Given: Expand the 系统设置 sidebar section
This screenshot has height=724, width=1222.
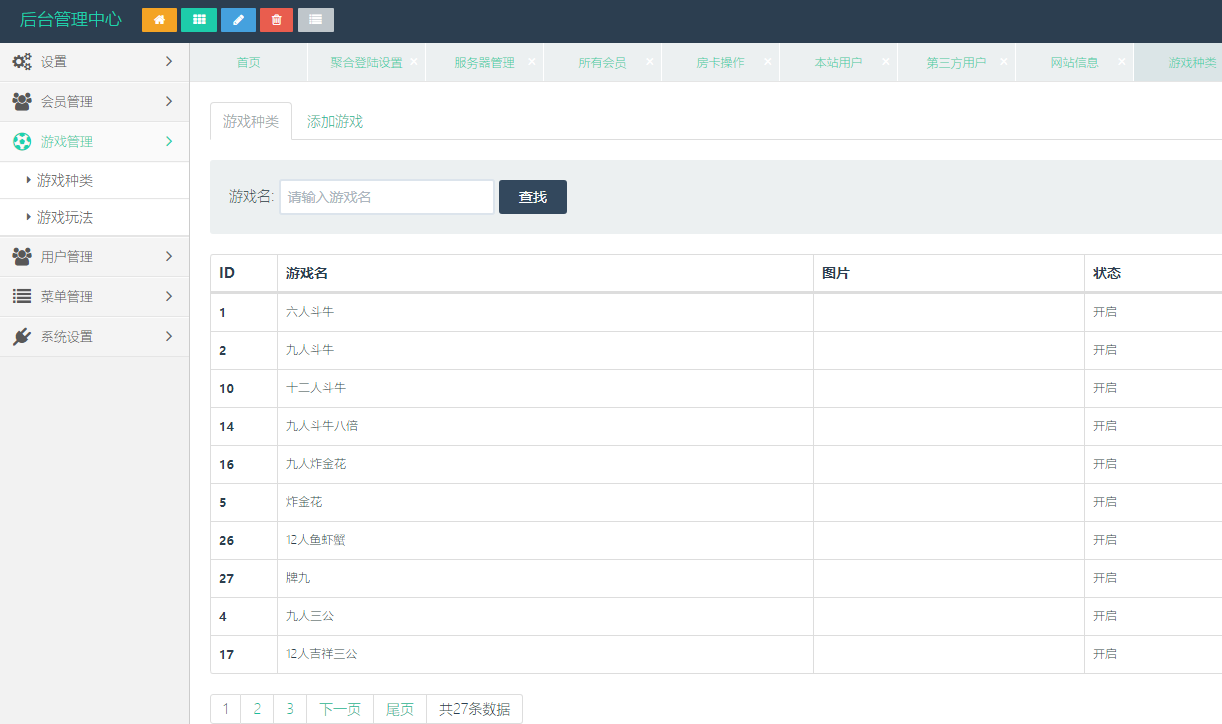Looking at the screenshot, I should [94, 337].
